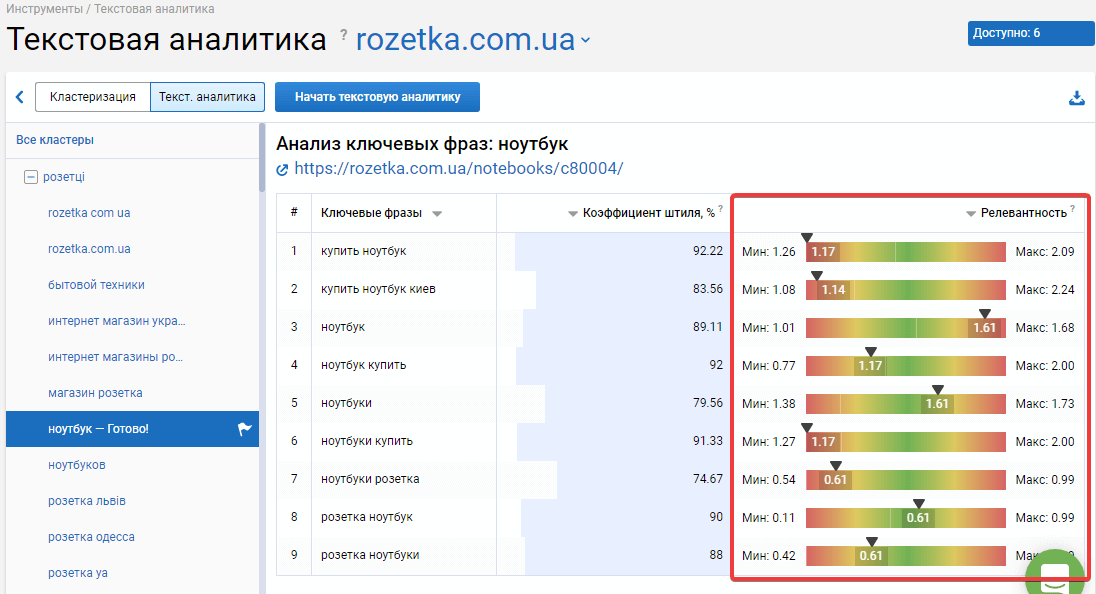Click the value 83.56 in штиль column
This screenshot has height=594, width=1096.
pos(707,289)
